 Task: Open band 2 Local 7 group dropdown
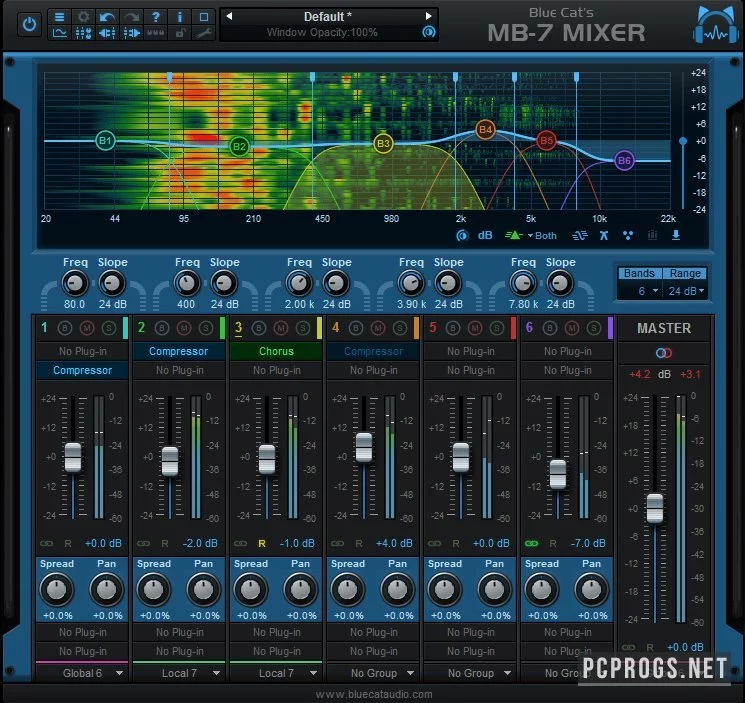[179, 673]
